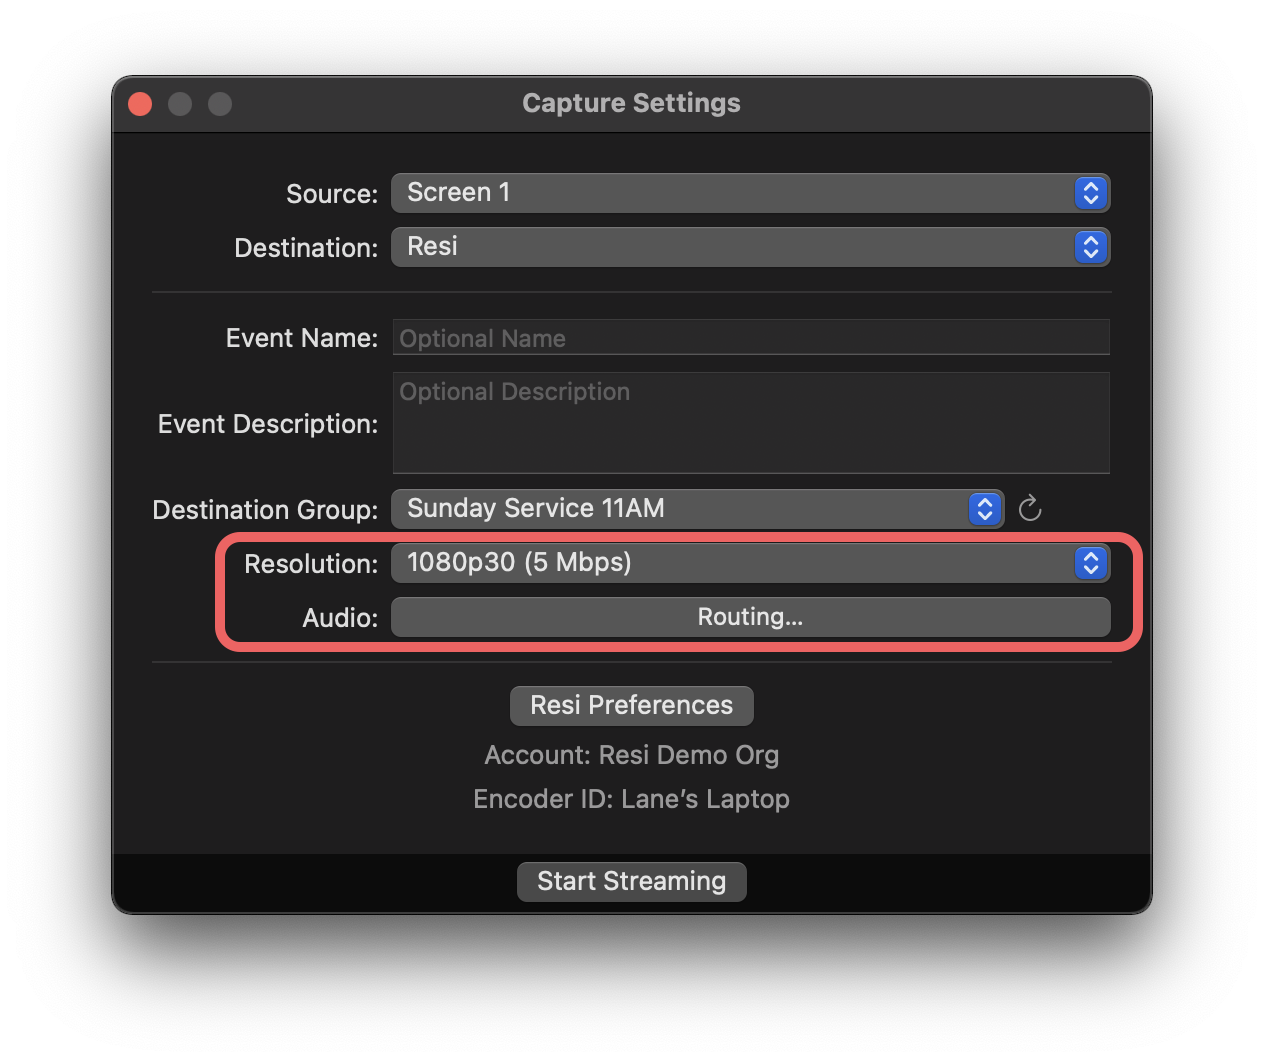Click the 1080p30 resolution value
The height and width of the screenshot is (1062, 1264).
[x=517, y=562]
